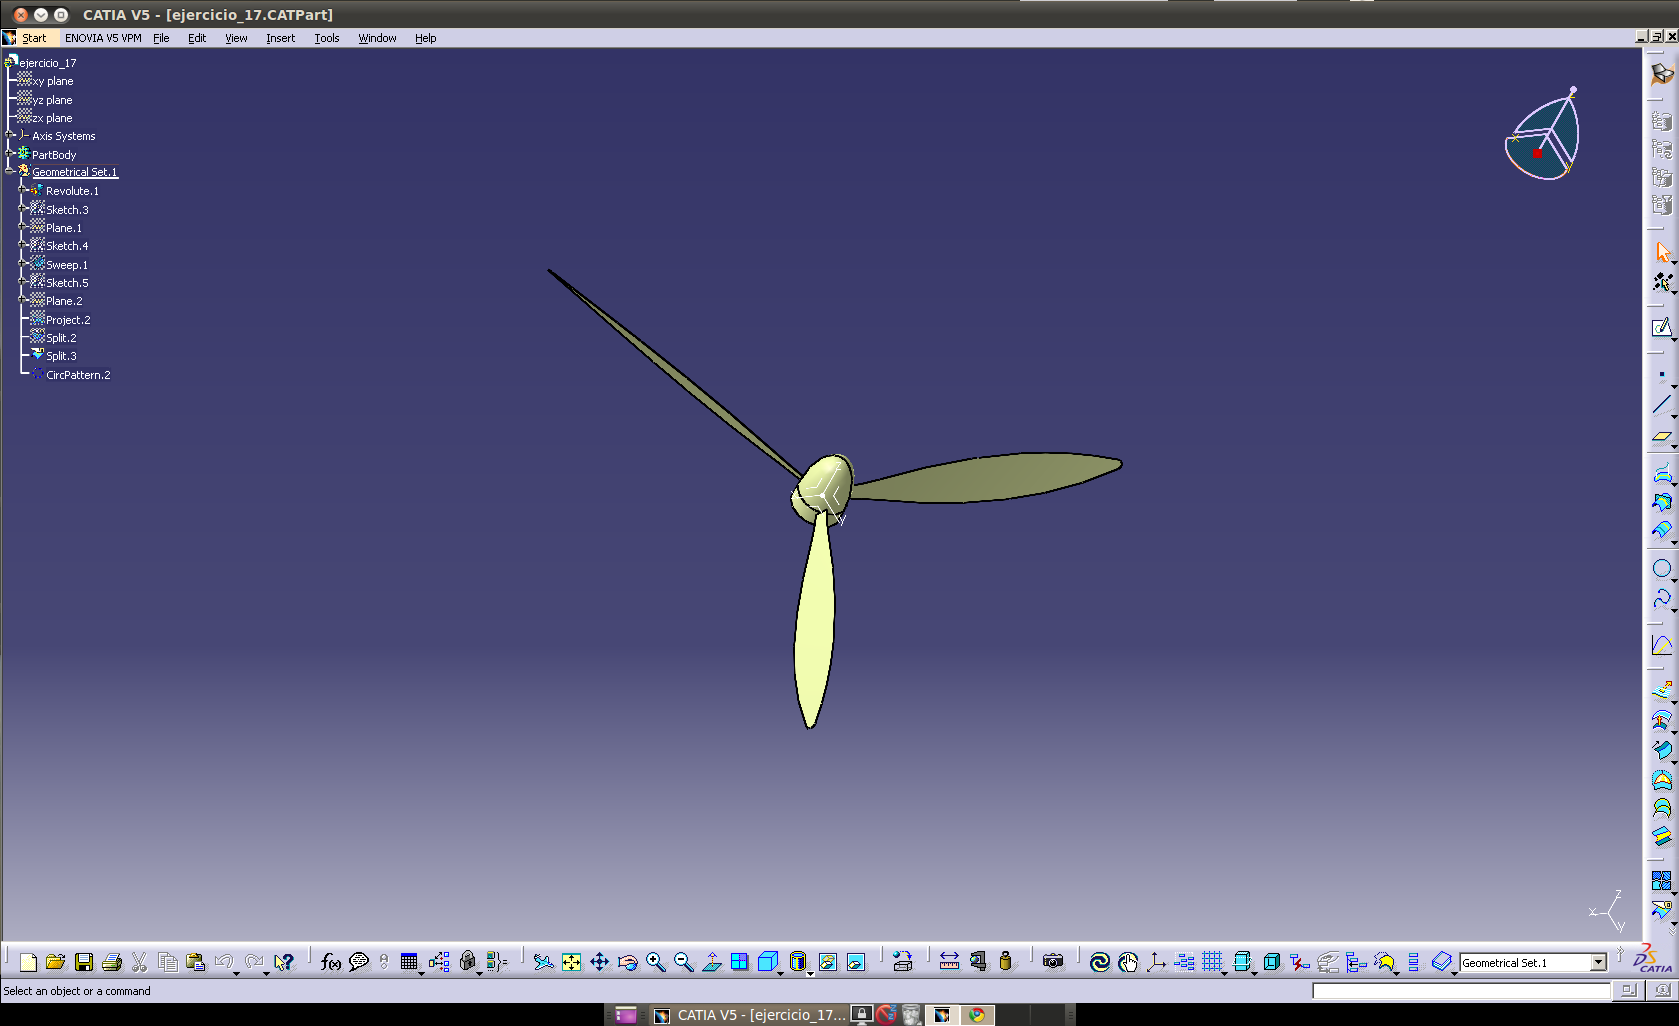Screen dimensions: 1679x1026
Task: Toggle the Multi-View layout icon
Action: click(x=739, y=962)
